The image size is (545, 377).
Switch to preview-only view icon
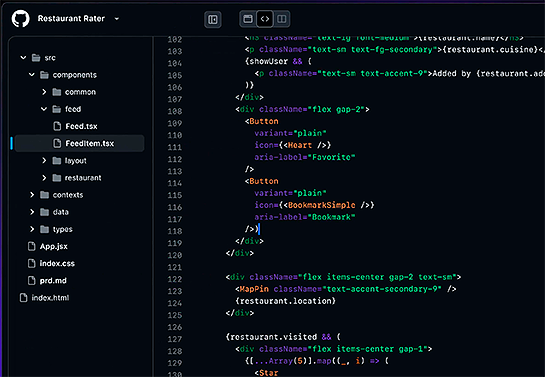[x=248, y=19]
